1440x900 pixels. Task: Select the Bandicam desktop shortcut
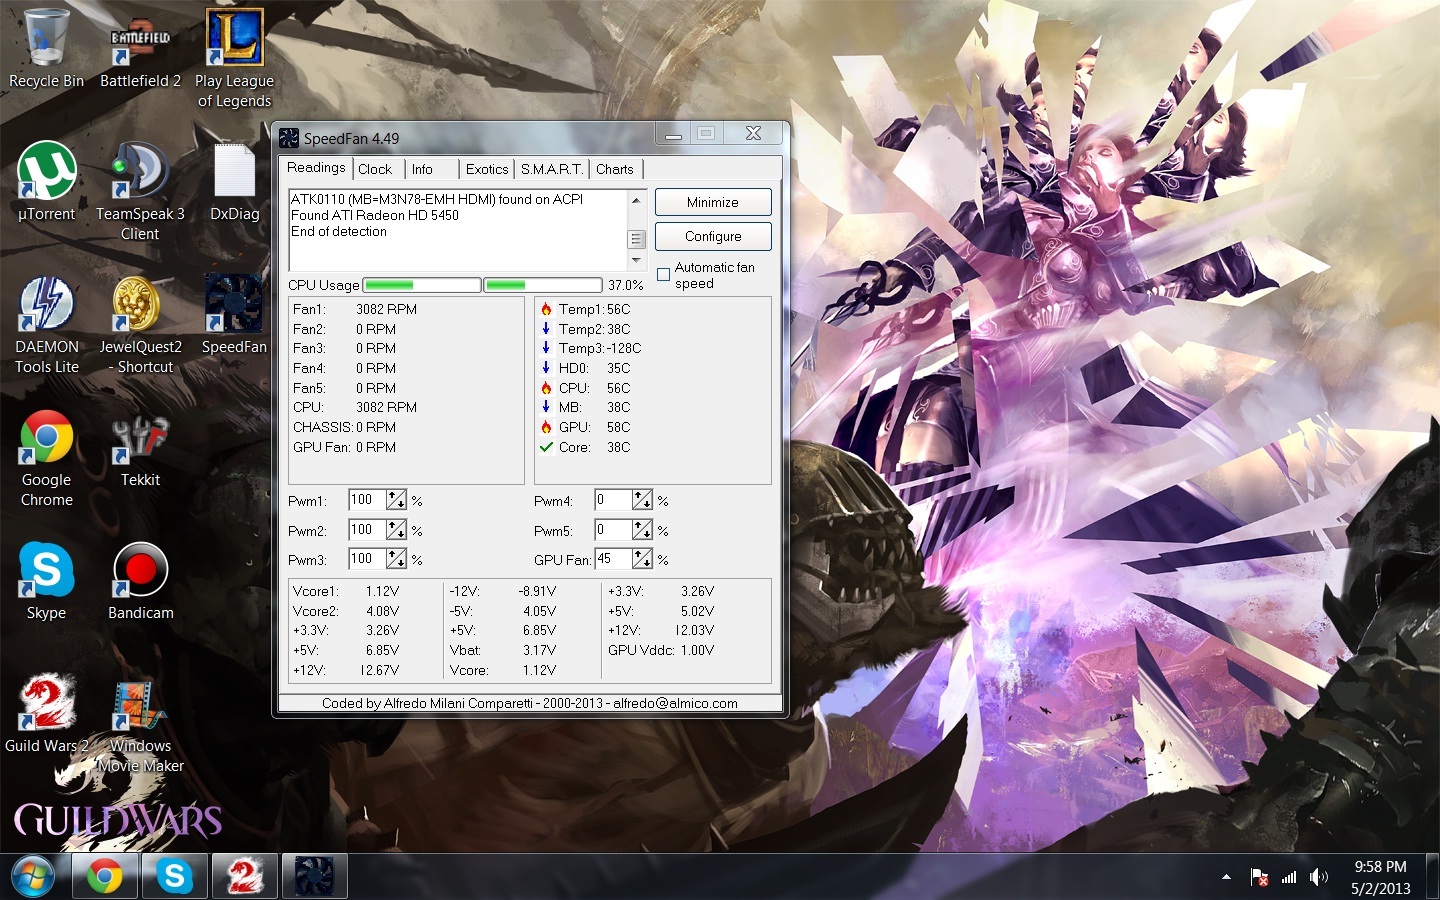tap(140, 581)
